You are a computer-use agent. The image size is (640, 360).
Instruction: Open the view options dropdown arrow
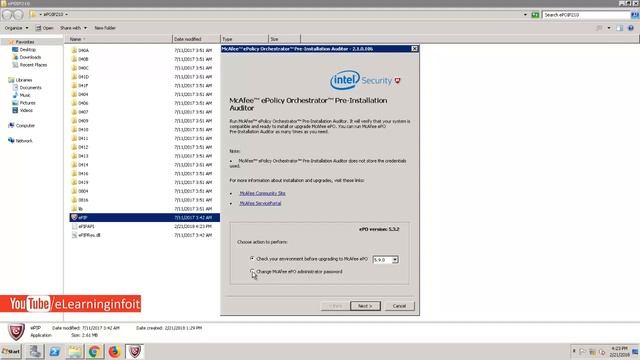[609, 28]
